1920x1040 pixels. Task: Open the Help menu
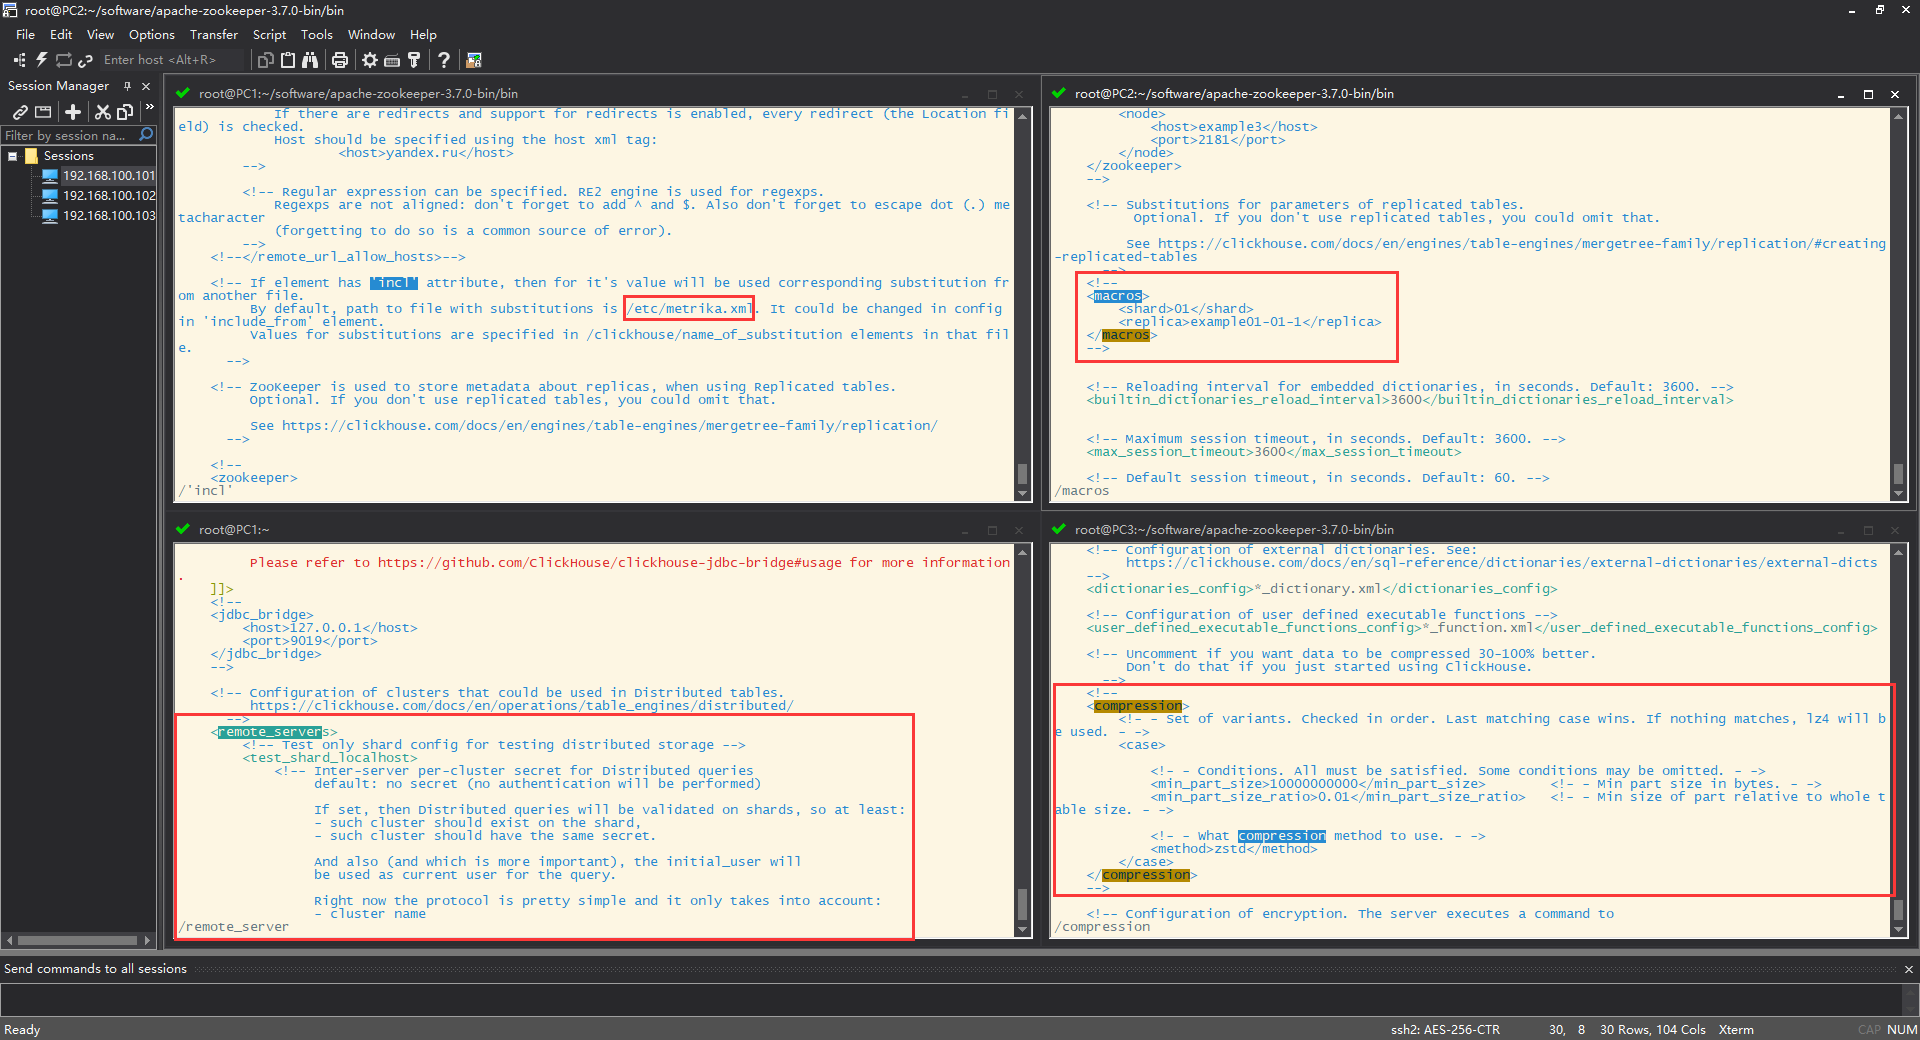coord(423,35)
